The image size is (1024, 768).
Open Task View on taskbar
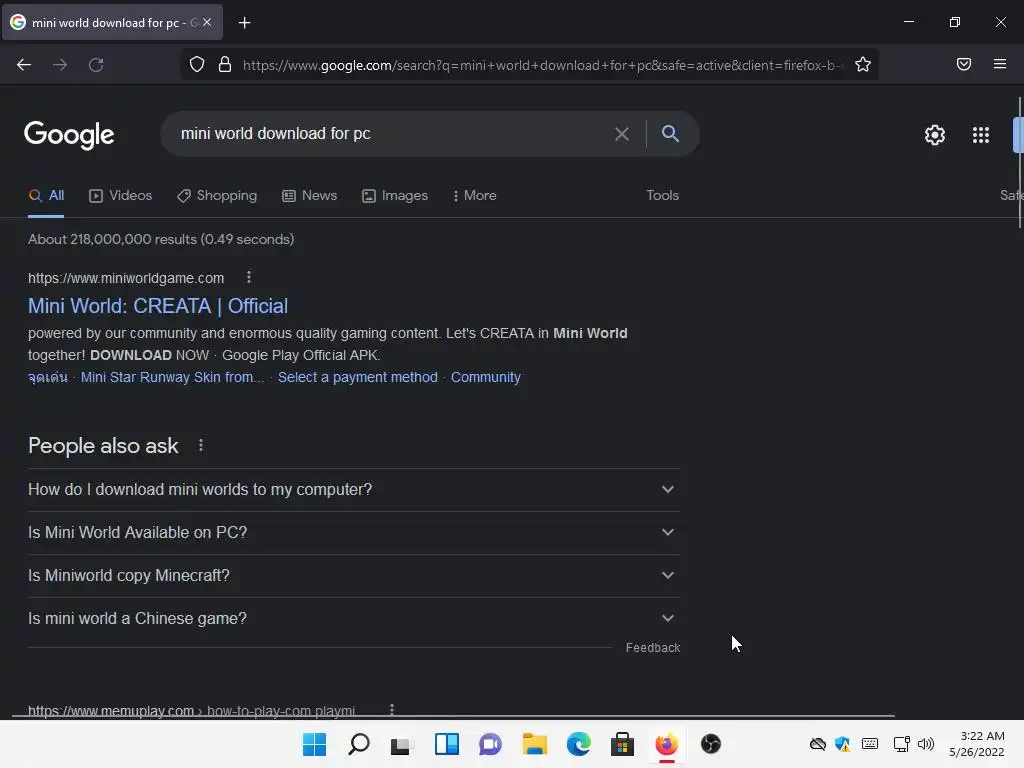(x=402, y=744)
